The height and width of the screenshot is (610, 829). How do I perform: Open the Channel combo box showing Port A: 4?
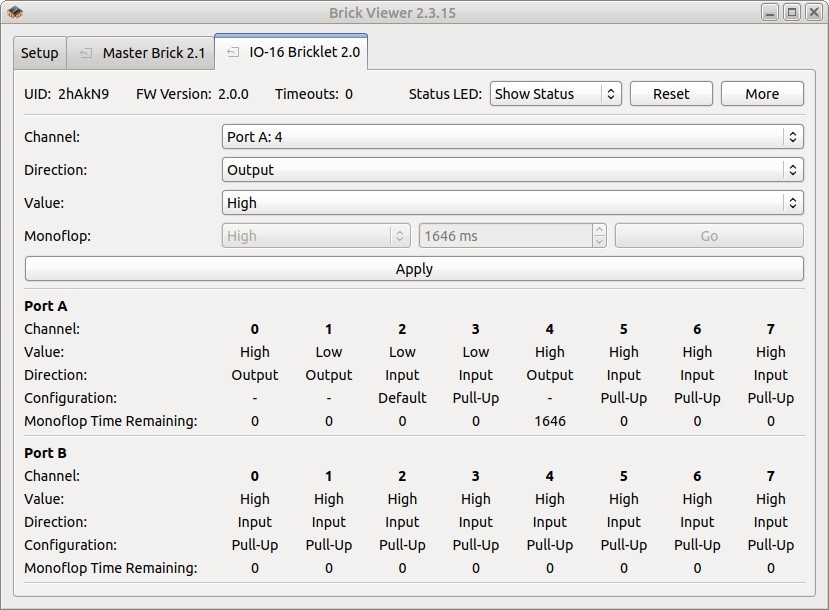[512, 137]
